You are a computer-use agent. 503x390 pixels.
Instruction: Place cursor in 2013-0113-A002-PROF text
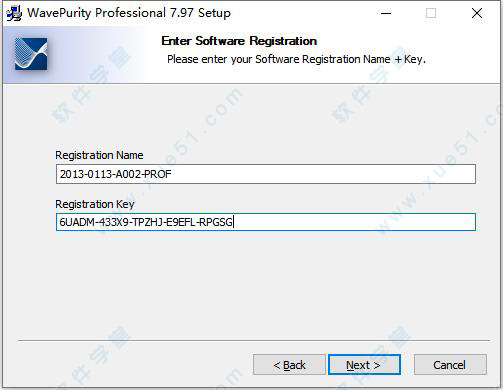click(115, 174)
